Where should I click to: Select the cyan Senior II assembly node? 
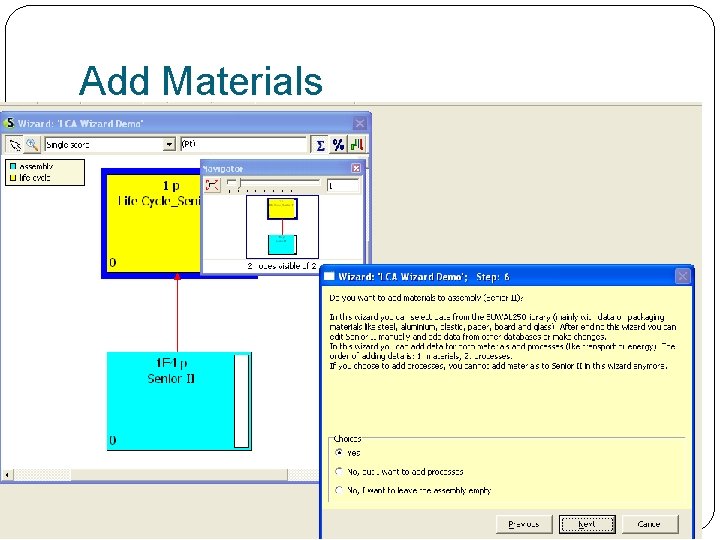coord(179,401)
